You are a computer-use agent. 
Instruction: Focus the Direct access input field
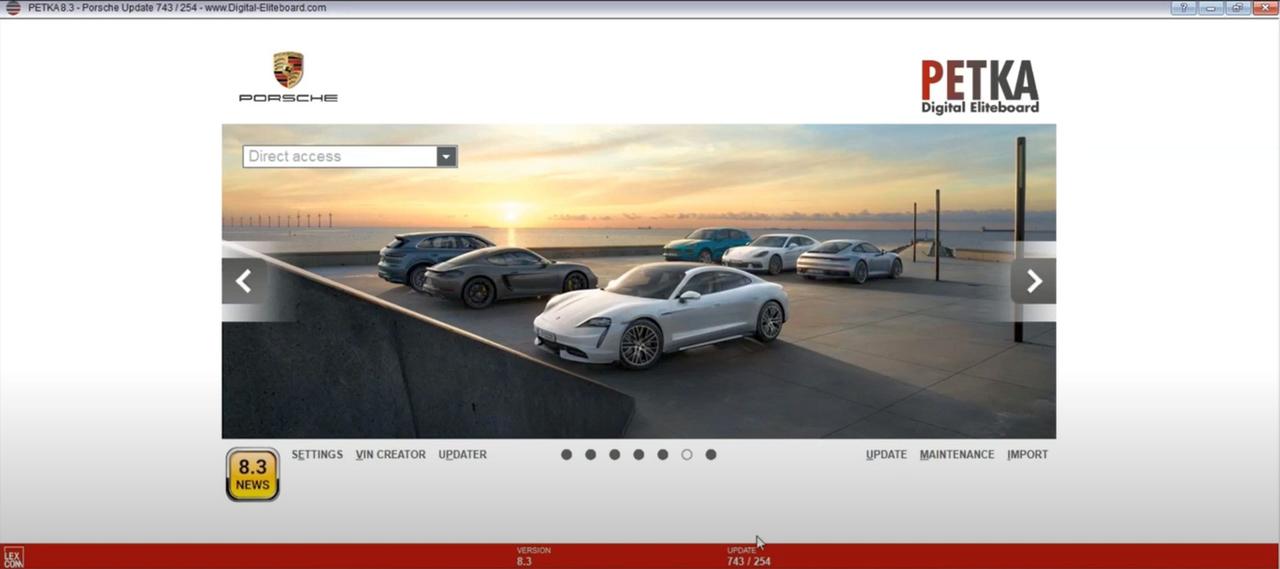click(x=339, y=156)
